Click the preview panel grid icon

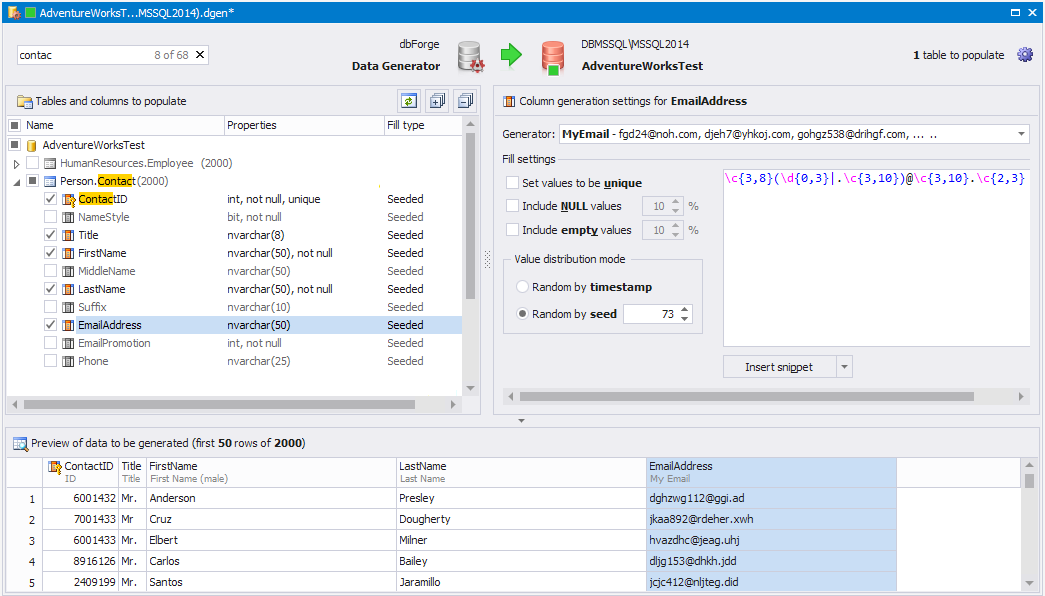(21, 443)
